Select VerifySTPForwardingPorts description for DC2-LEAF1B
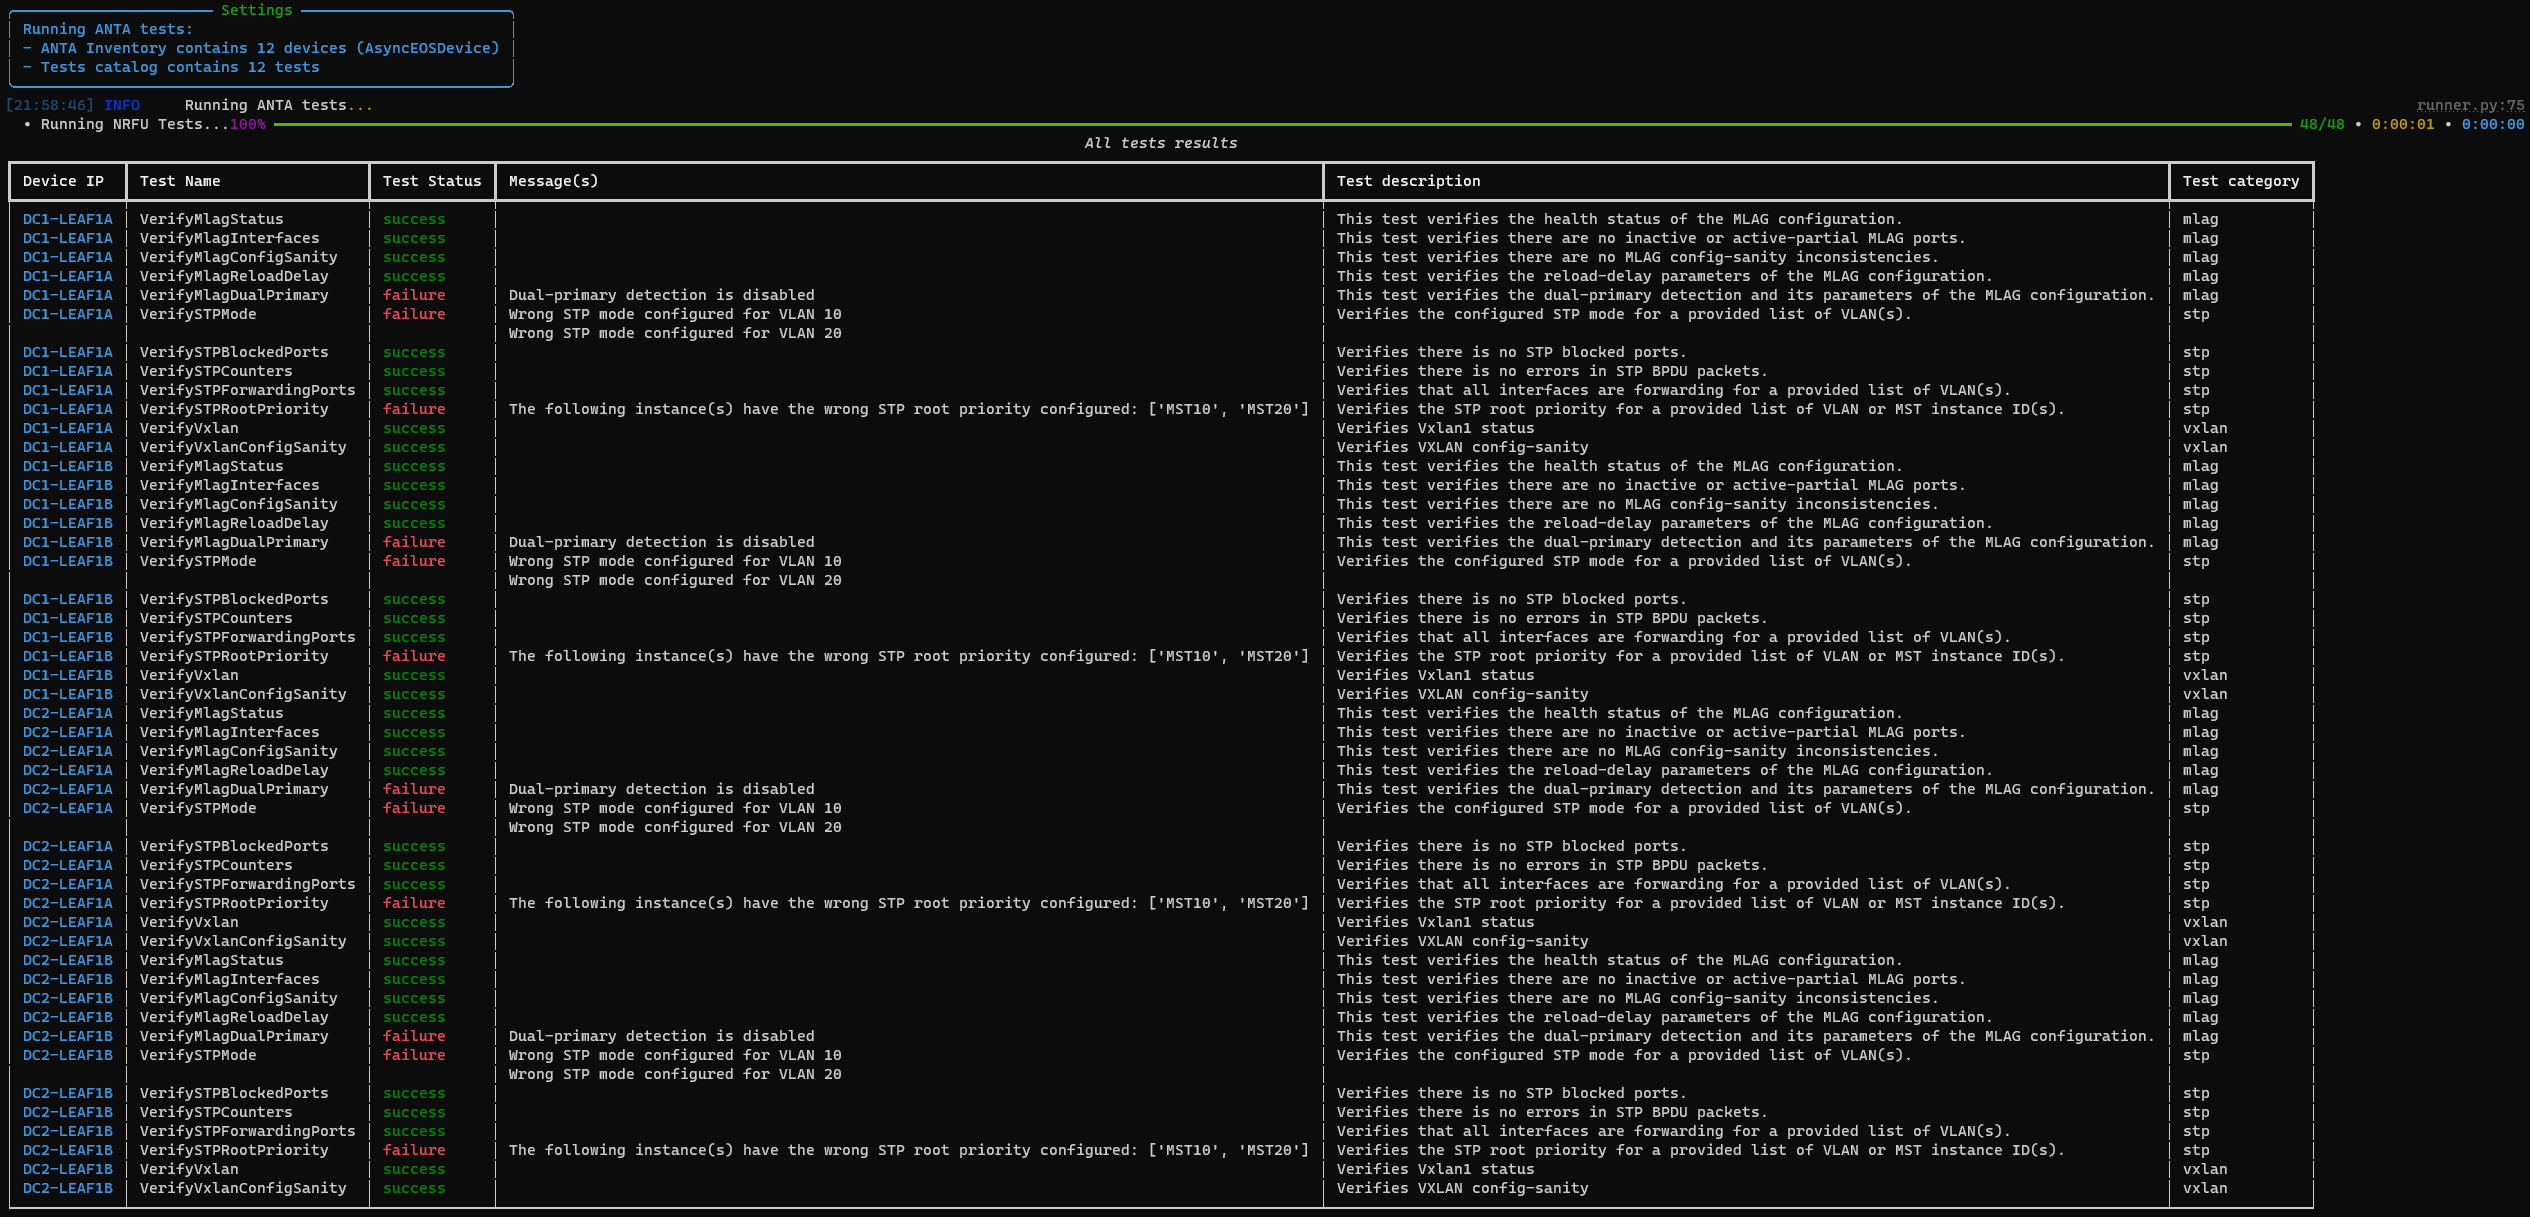 [1674, 1131]
